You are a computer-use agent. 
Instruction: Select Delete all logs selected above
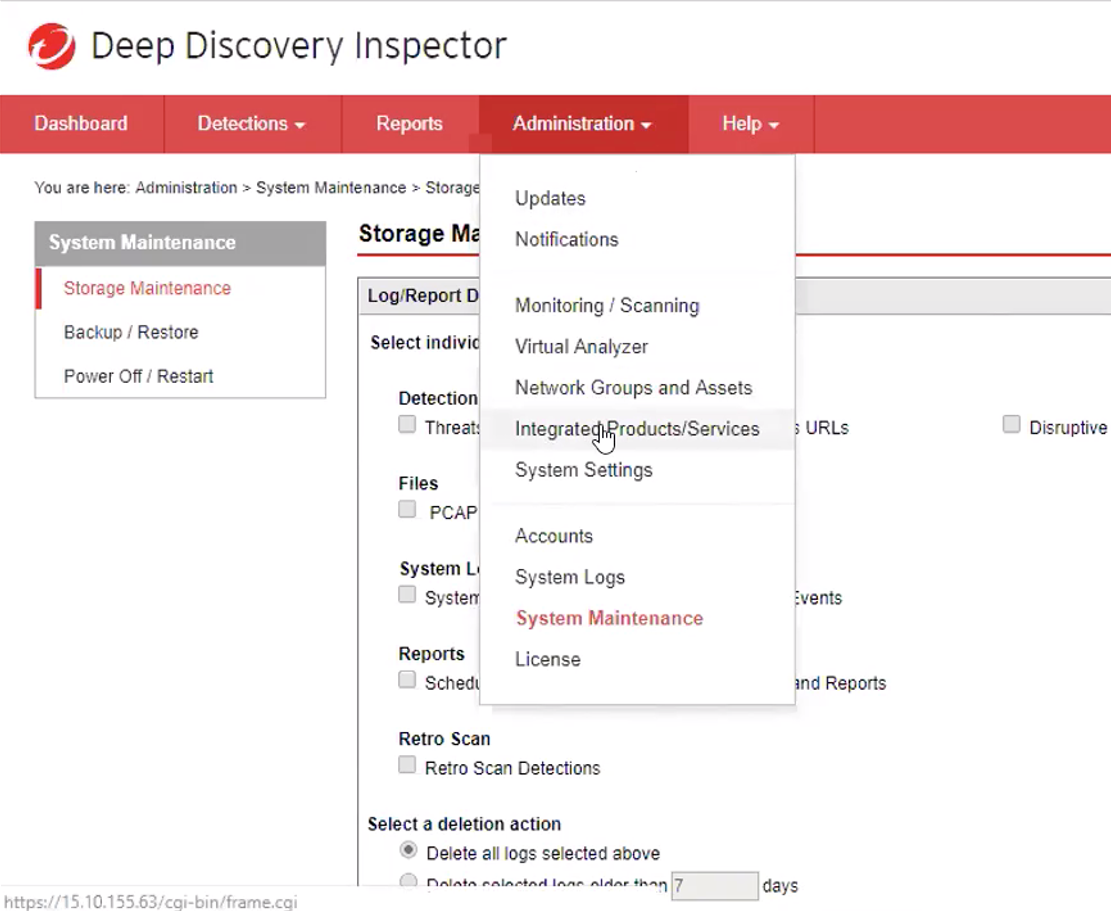(408, 849)
